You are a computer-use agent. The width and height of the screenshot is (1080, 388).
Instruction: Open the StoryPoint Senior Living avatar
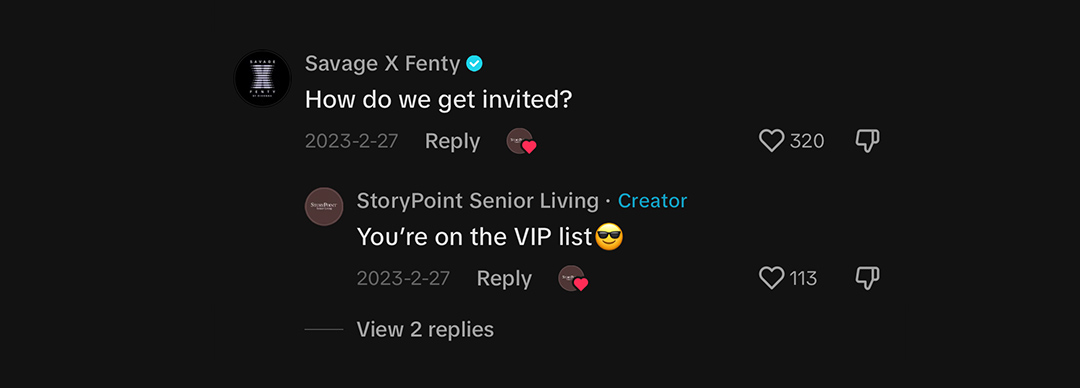pos(324,206)
